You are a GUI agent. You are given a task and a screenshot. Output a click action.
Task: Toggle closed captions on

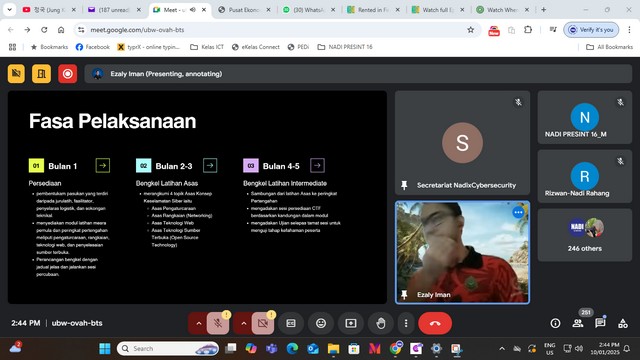pyautogui.click(x=291, y=323)
